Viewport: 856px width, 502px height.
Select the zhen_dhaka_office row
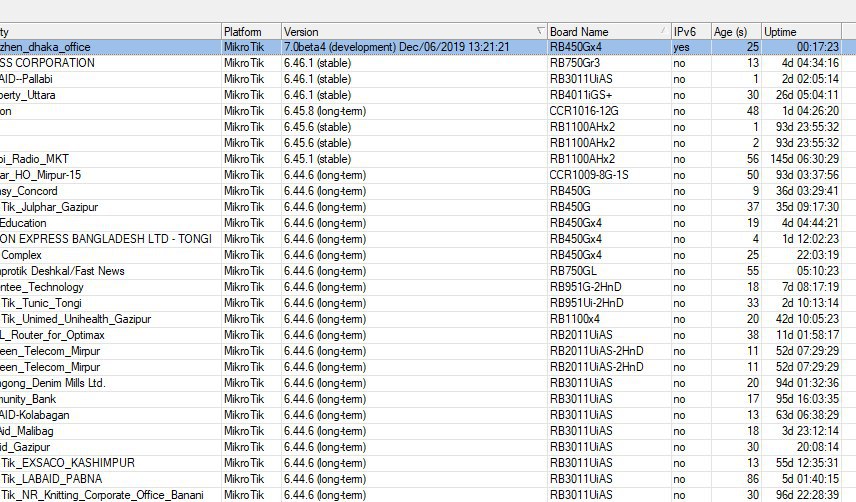tap(428, 47)
